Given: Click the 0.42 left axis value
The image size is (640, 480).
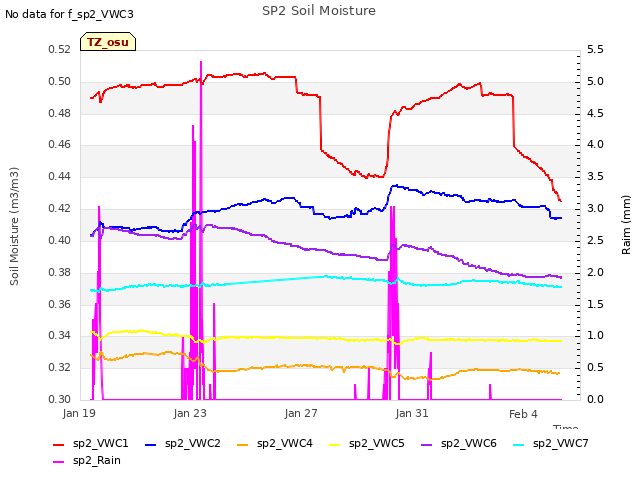Looking at the screenshot, I should (x=60, y=209).
